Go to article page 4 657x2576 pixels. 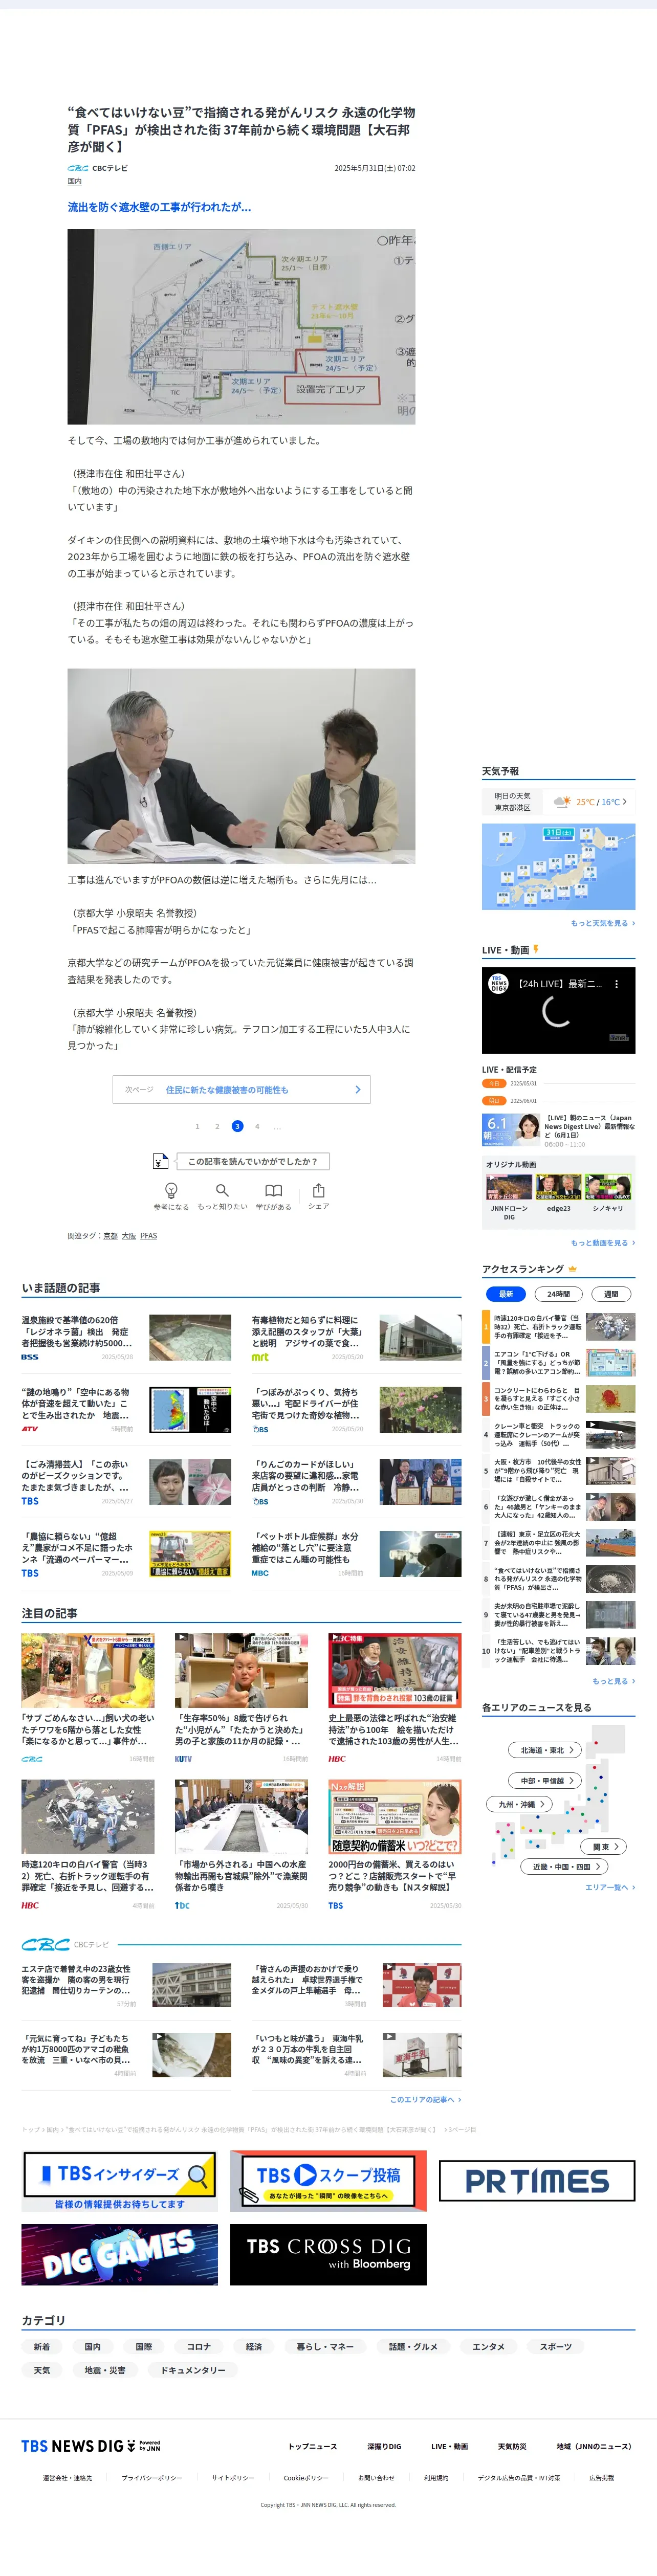(x=257, y=1126)
